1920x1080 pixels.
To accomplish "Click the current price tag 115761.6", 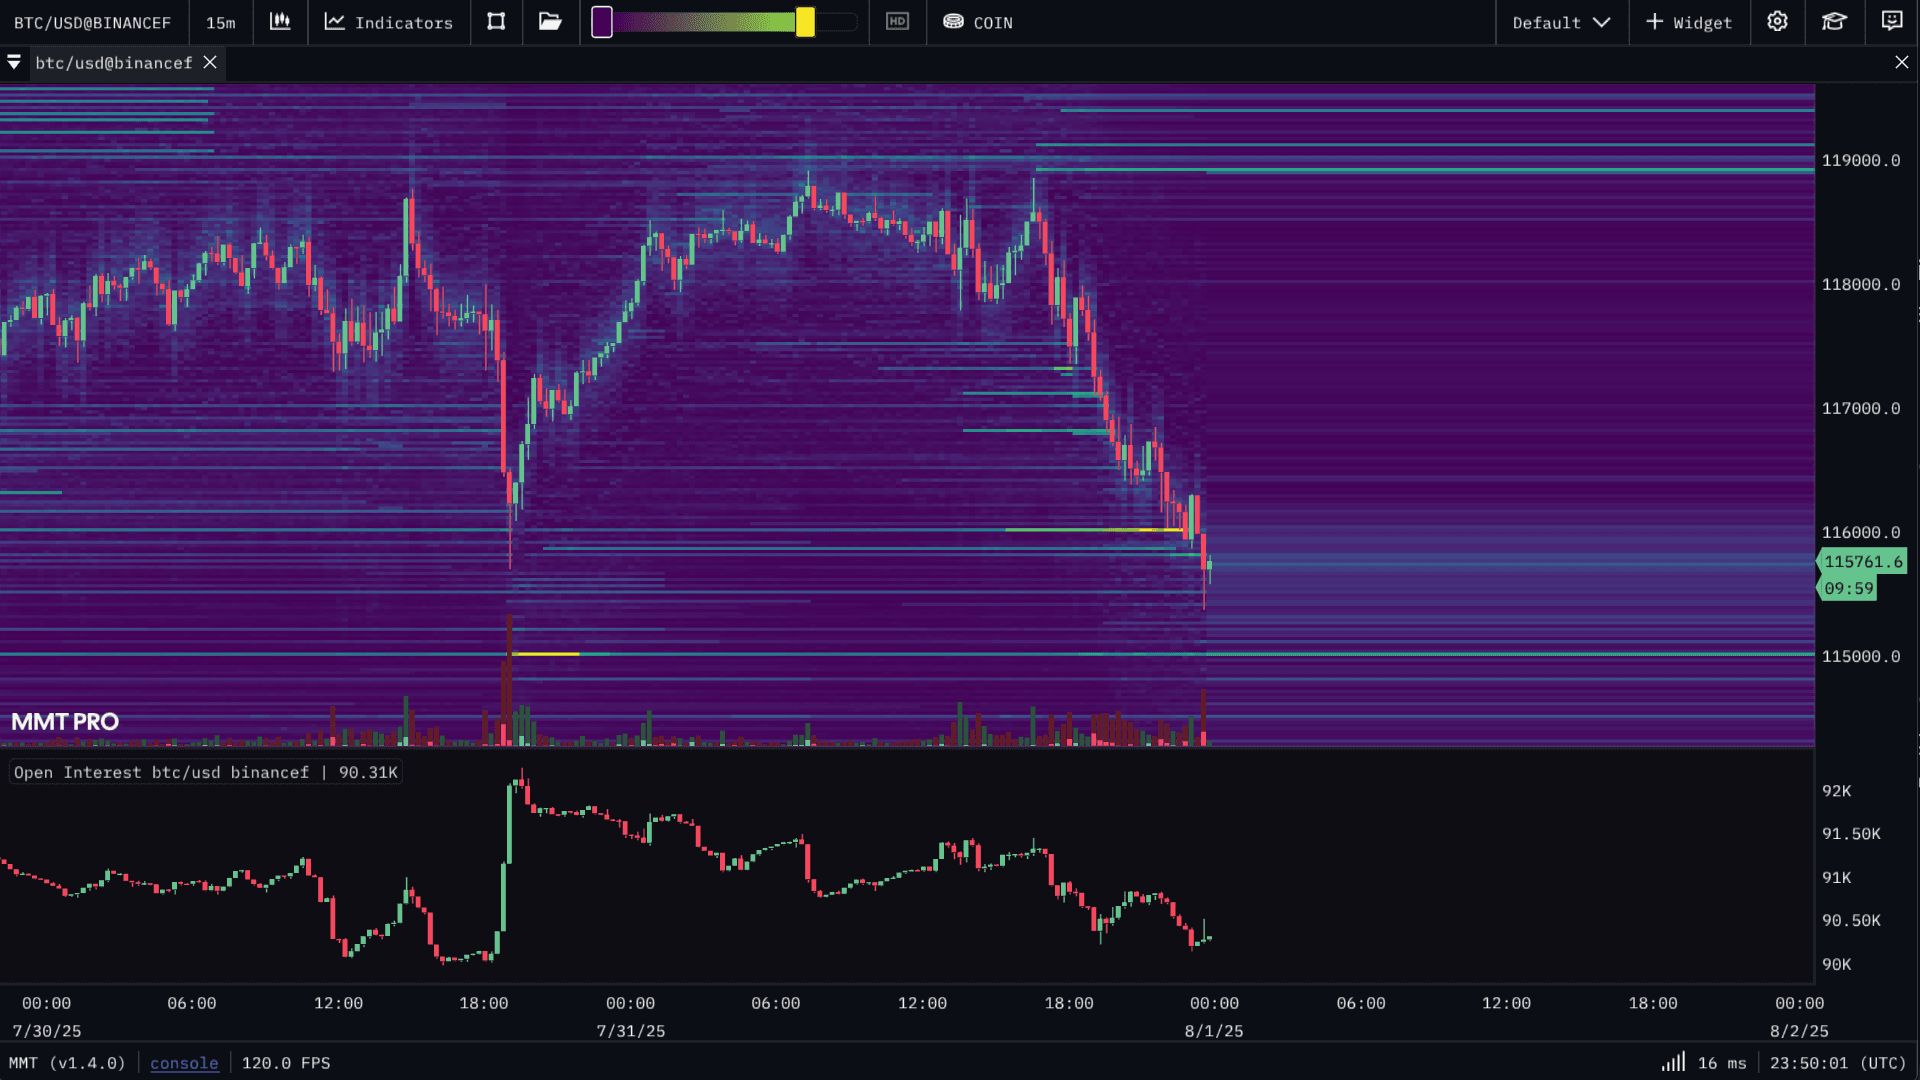I will [x=1862, y=561].
